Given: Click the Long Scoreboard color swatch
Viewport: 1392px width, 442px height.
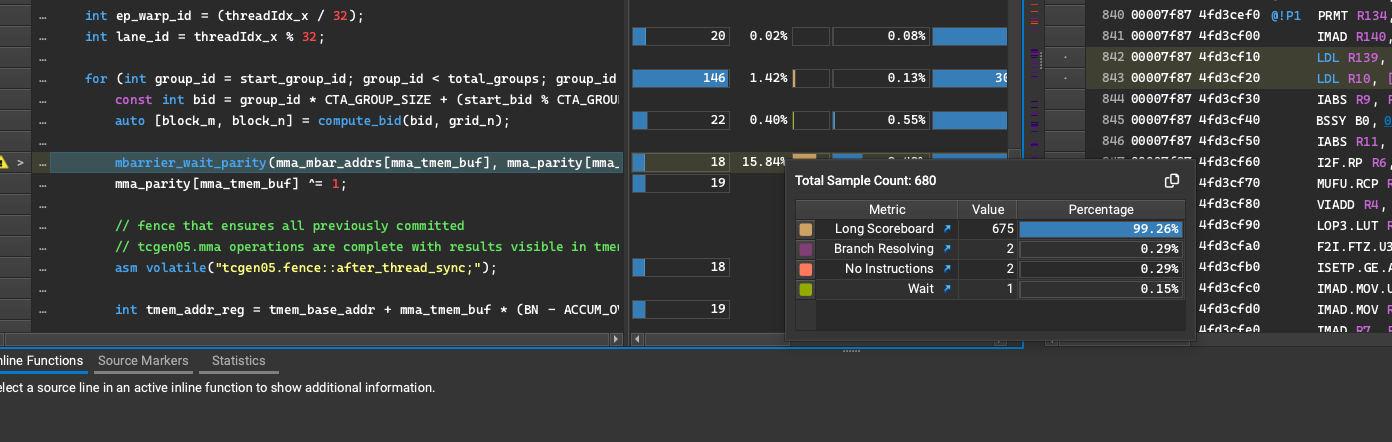Looking at the screenshot, I should 806,229.
